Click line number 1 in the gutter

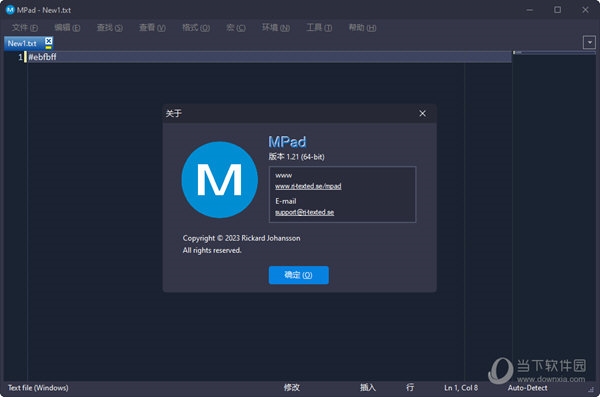20,57
